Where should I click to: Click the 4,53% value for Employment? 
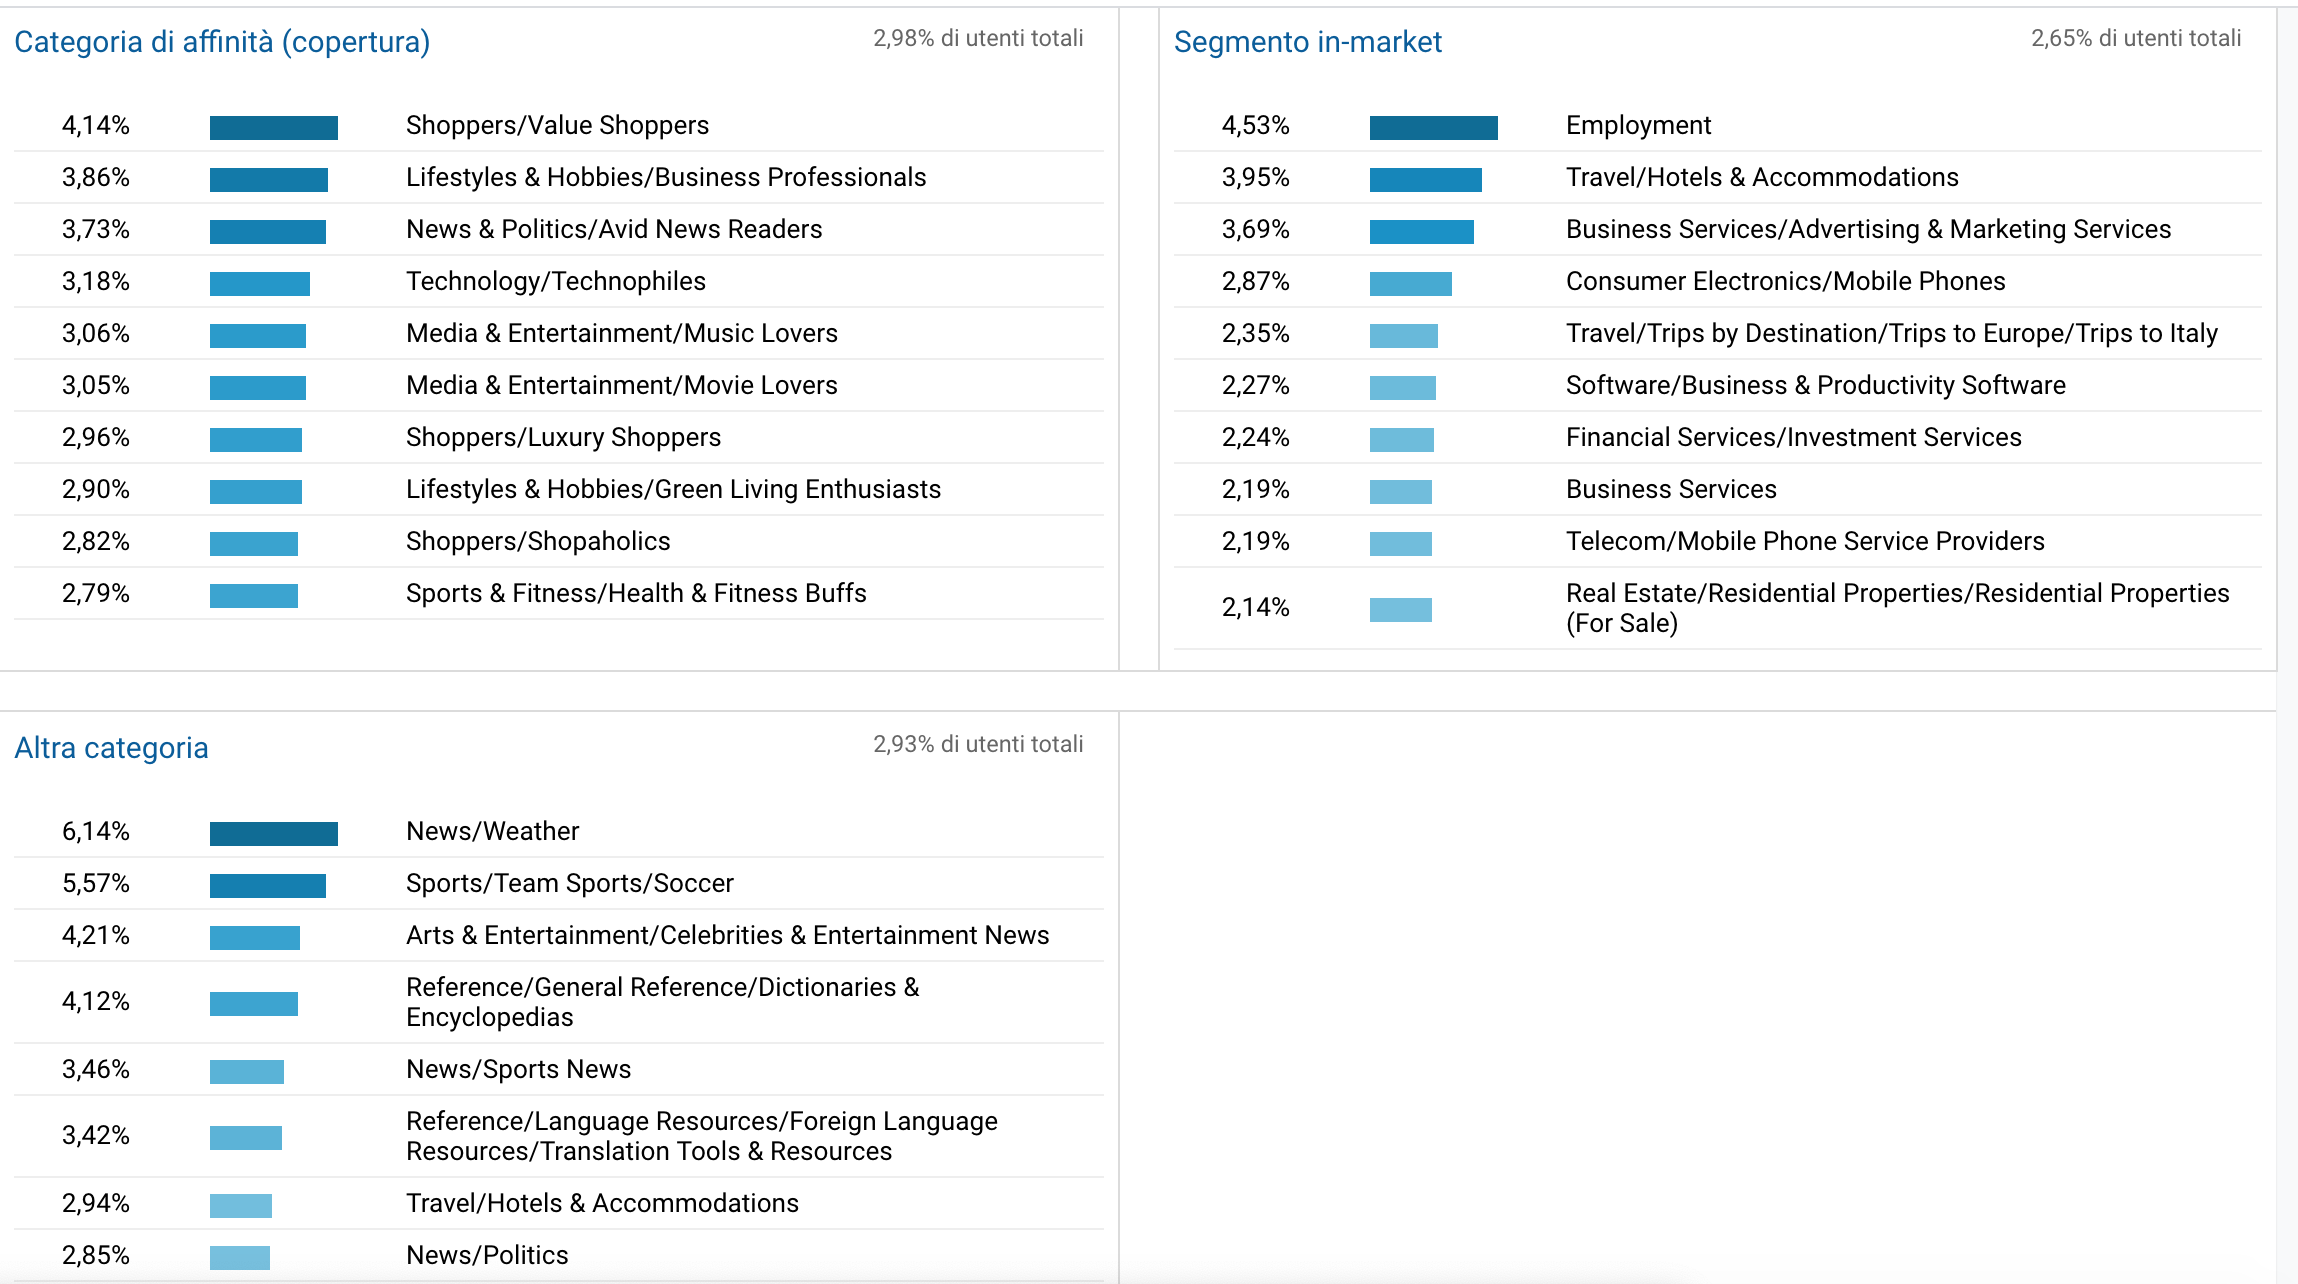point(1256,125)
